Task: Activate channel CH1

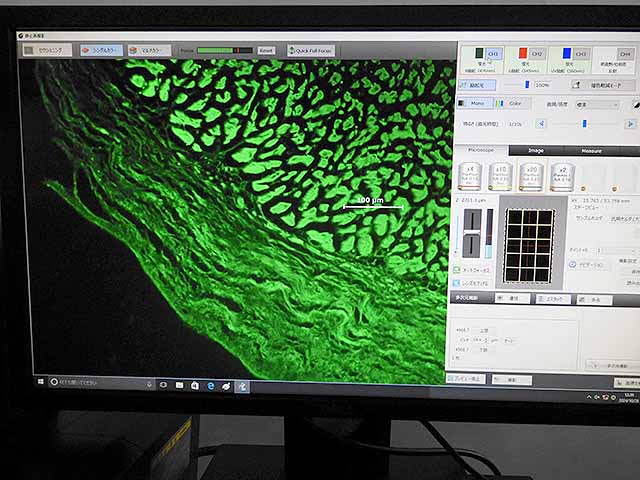Action: click(x=493, y=53)
